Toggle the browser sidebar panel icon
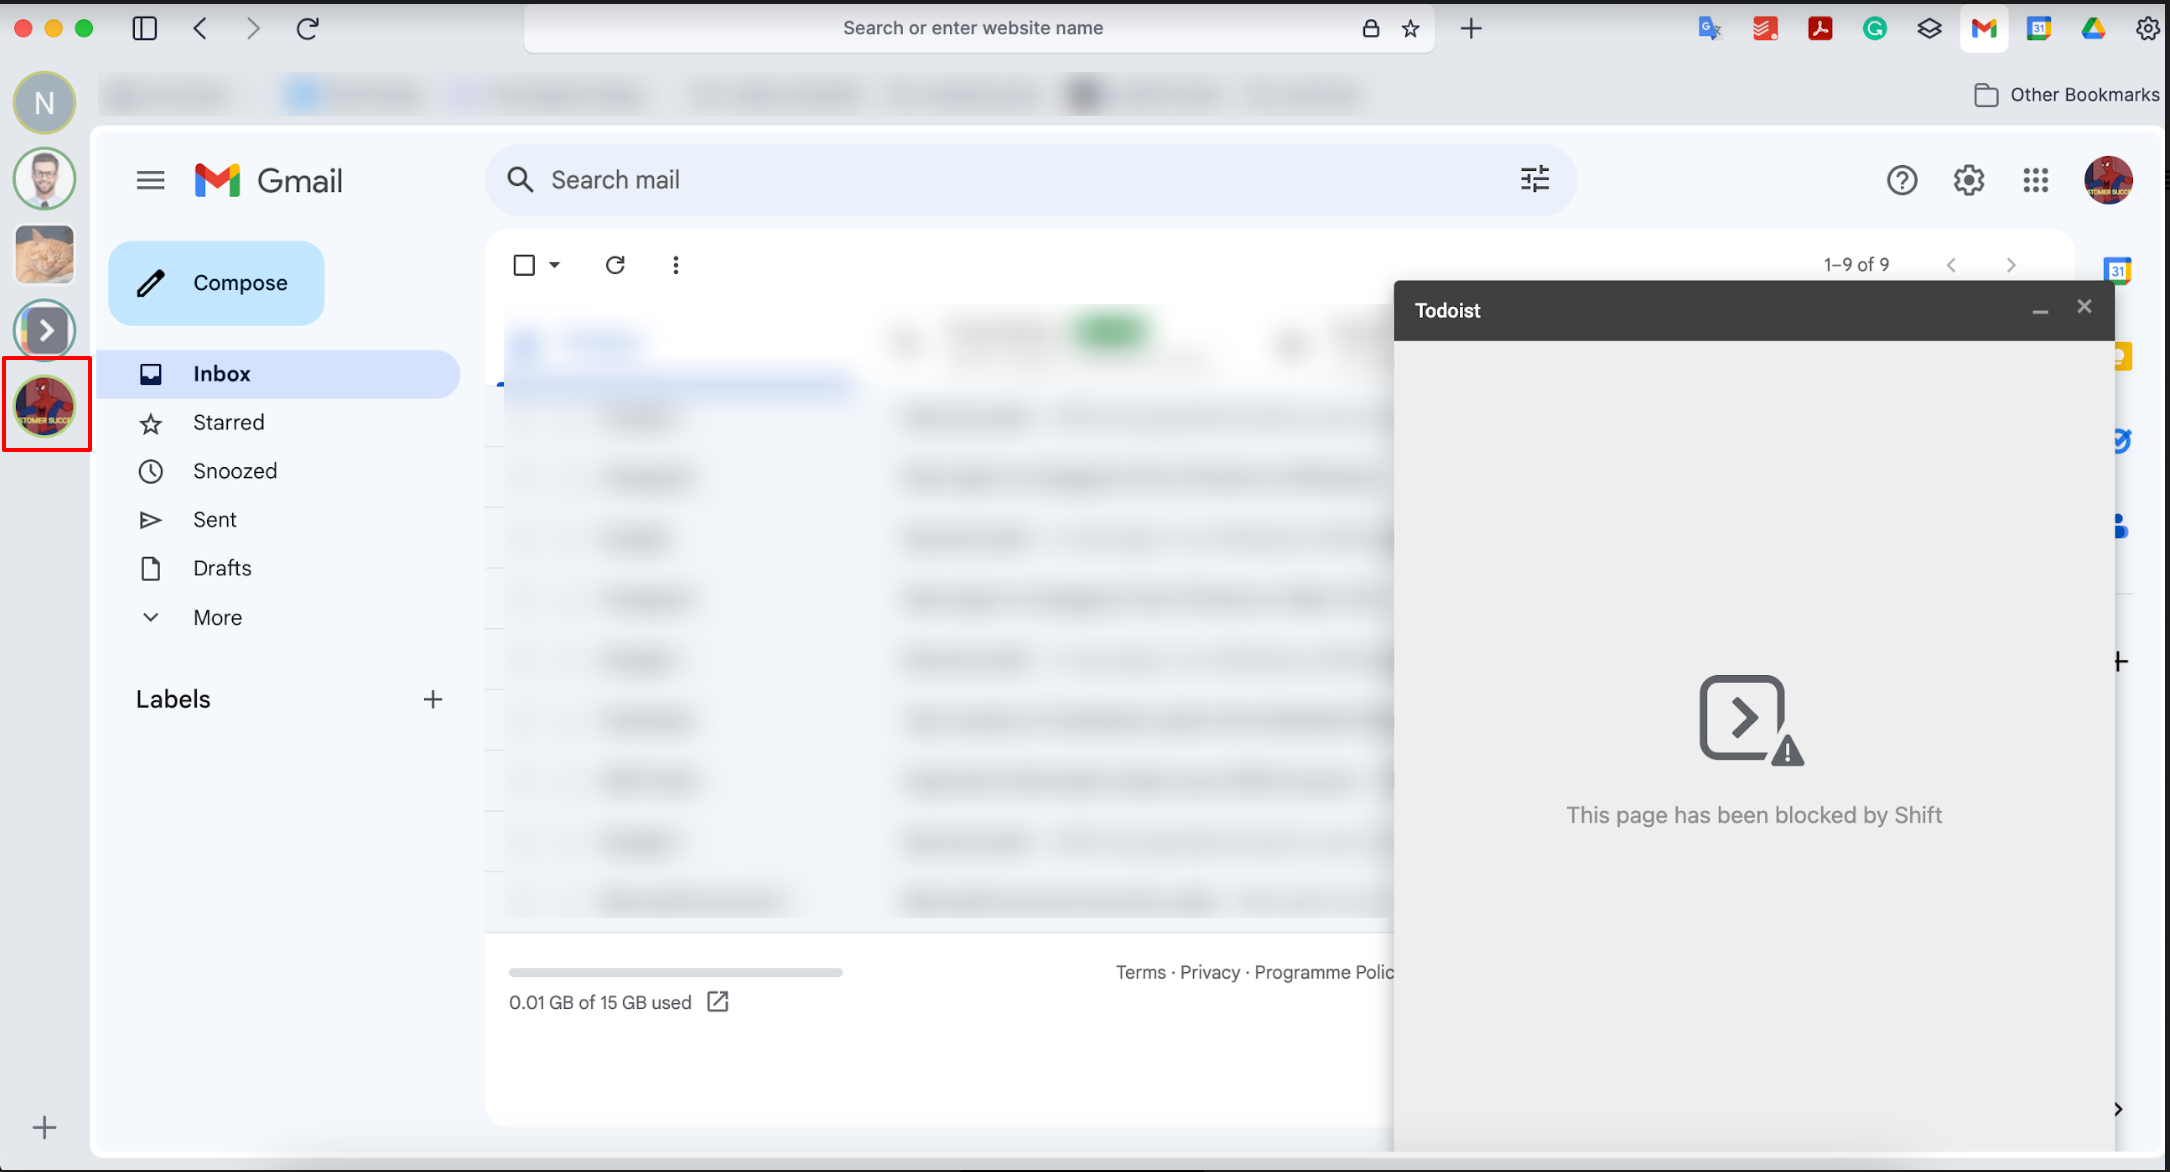Image resolution: width=2170 pixels, height=1172 pixels. point(145,28)
